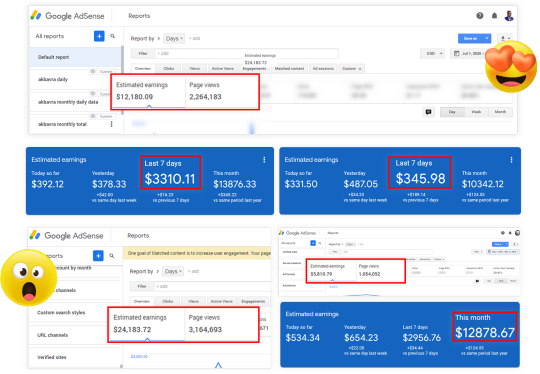Open Clicks tab in bottom-left report
Screen dimensions: 540x374
click(x=168, y=301)
